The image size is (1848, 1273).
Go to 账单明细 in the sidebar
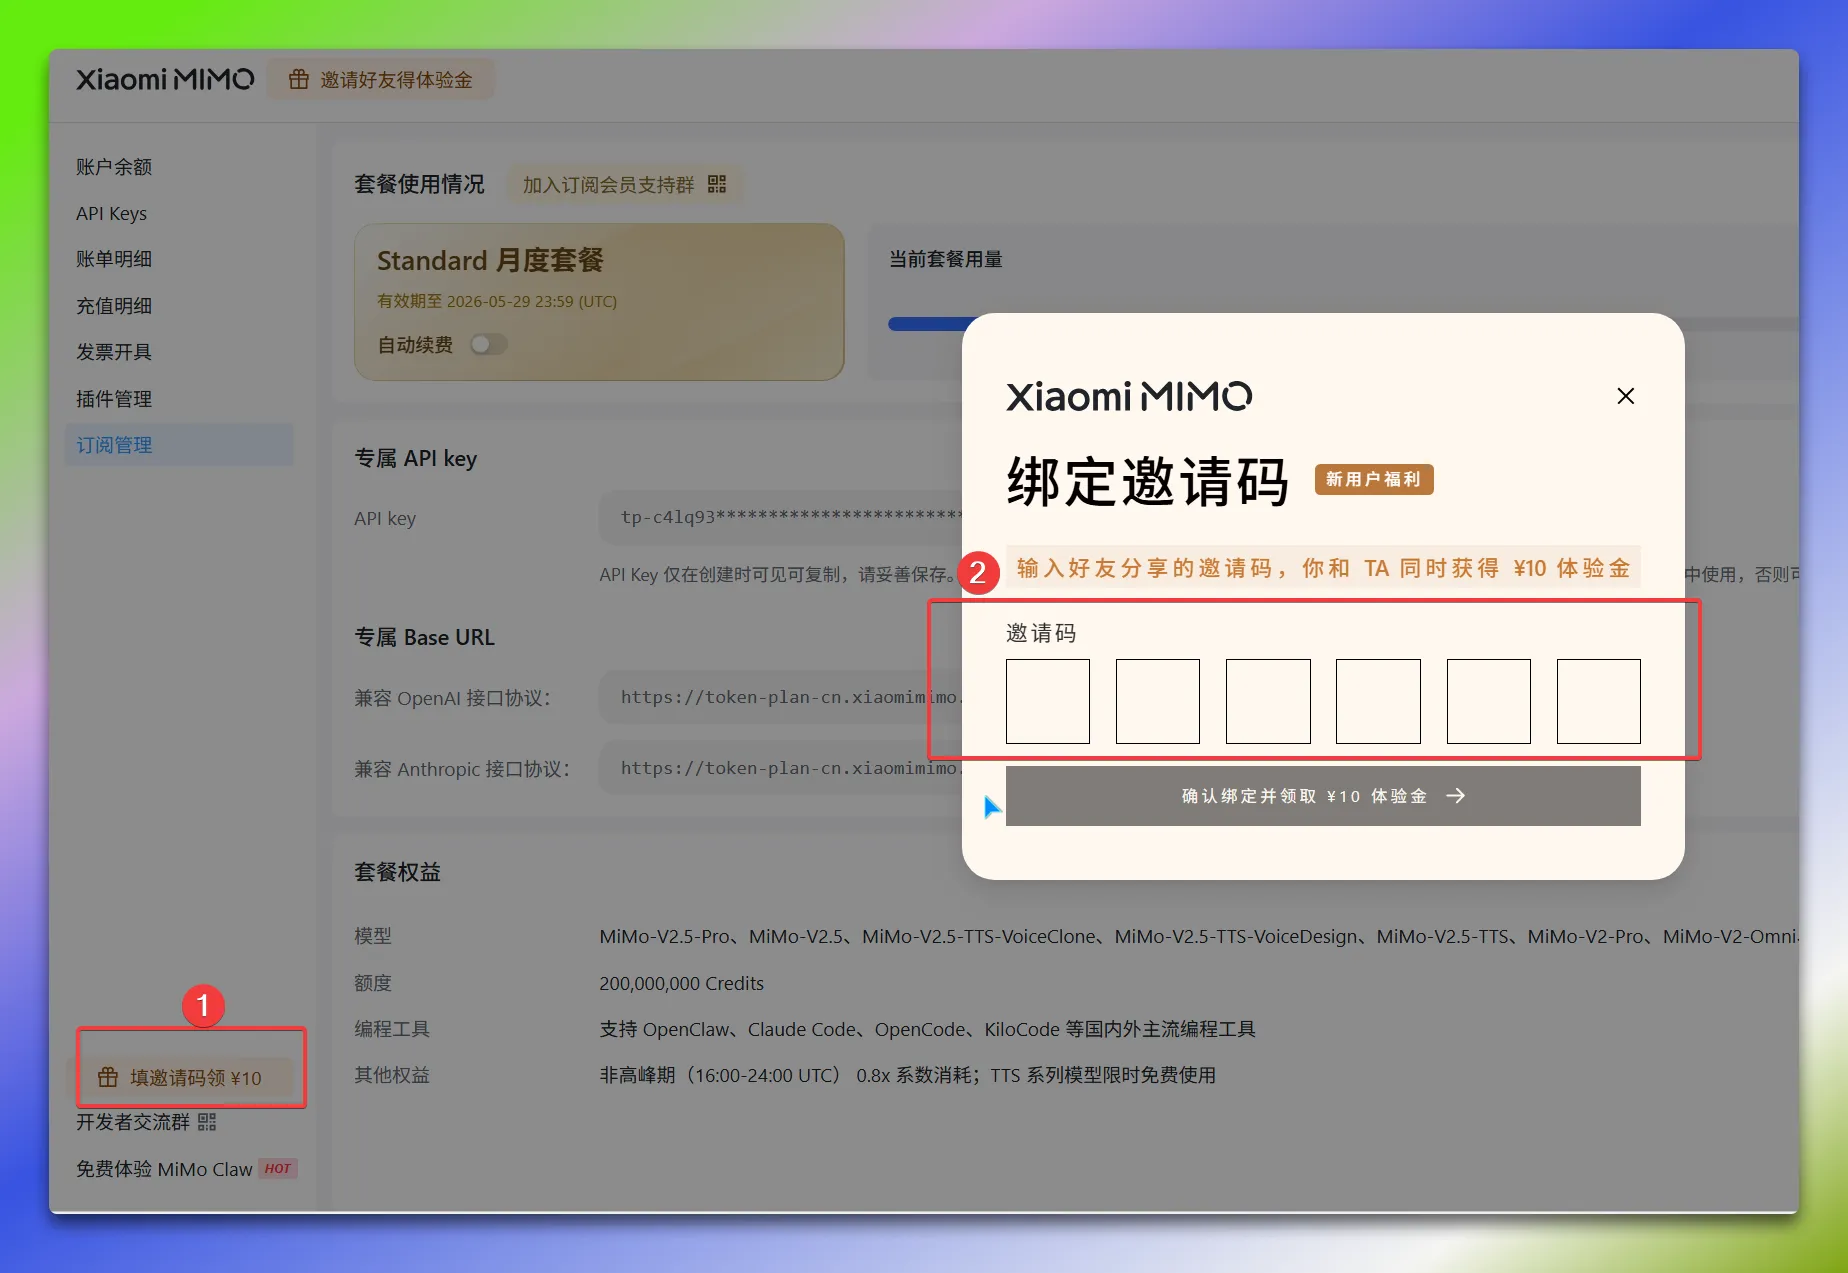(114, 259)
